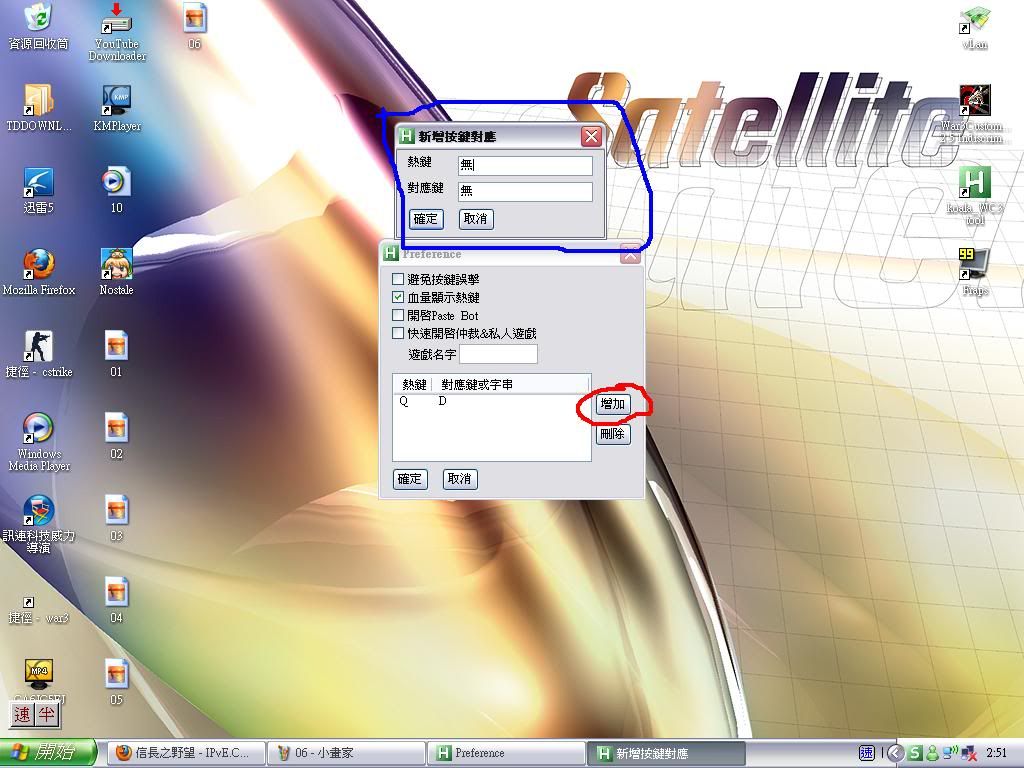Image resolution: width=1024 pixels, height=768 pixels.
Task: Open YouTube Downloader desktop shortcut
Action: click(117, 20)
